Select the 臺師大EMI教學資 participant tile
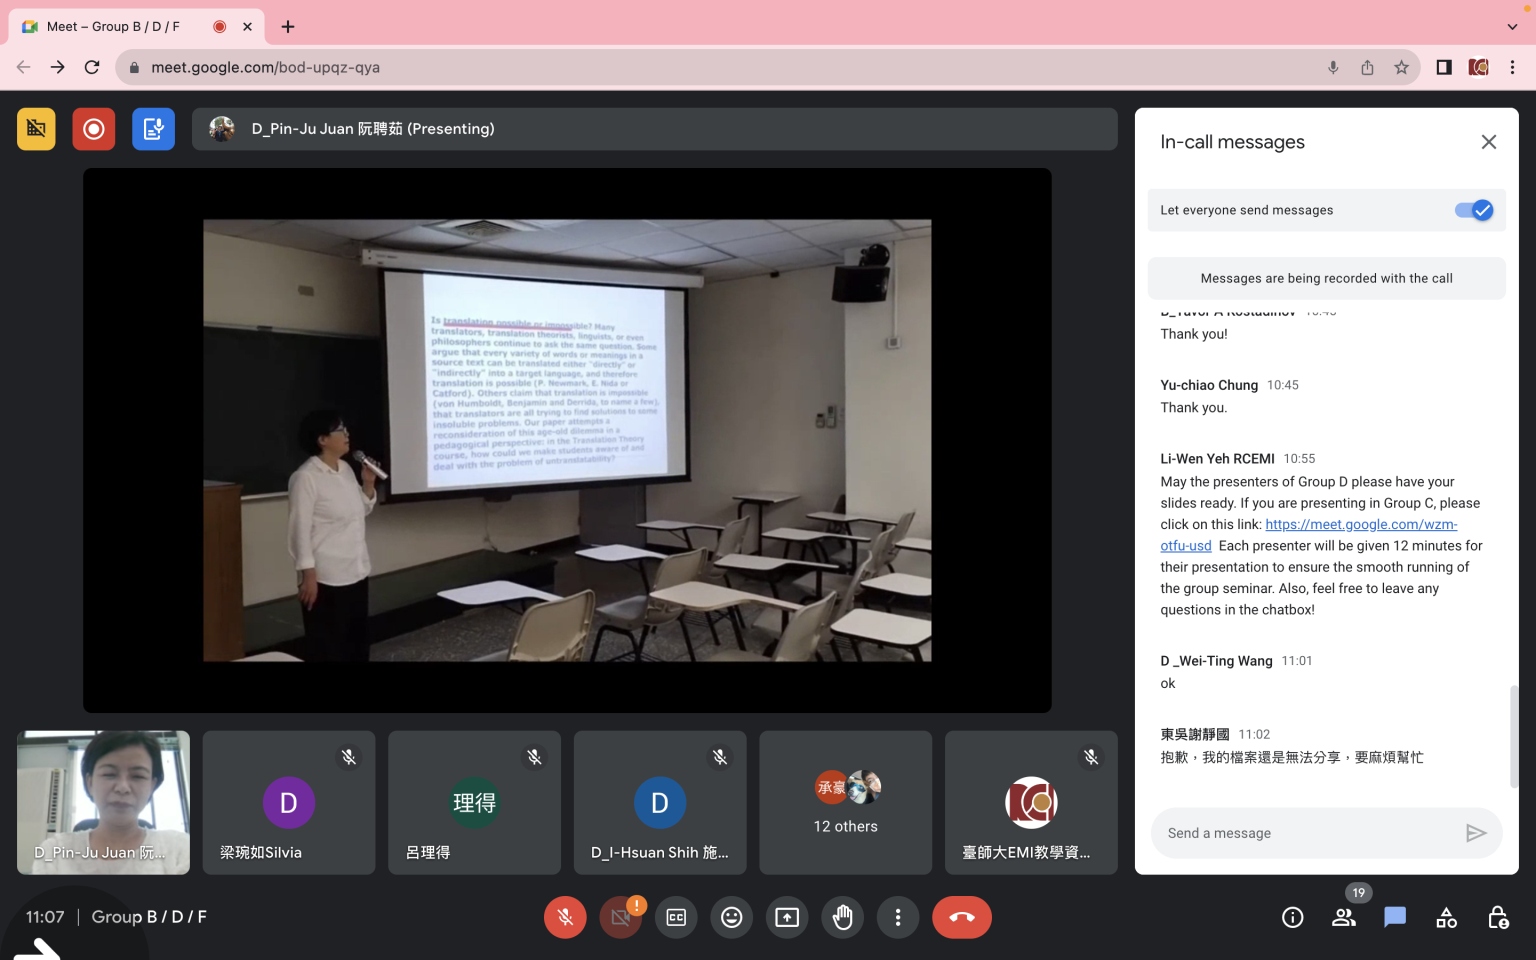 click(x=1031, y=802)
